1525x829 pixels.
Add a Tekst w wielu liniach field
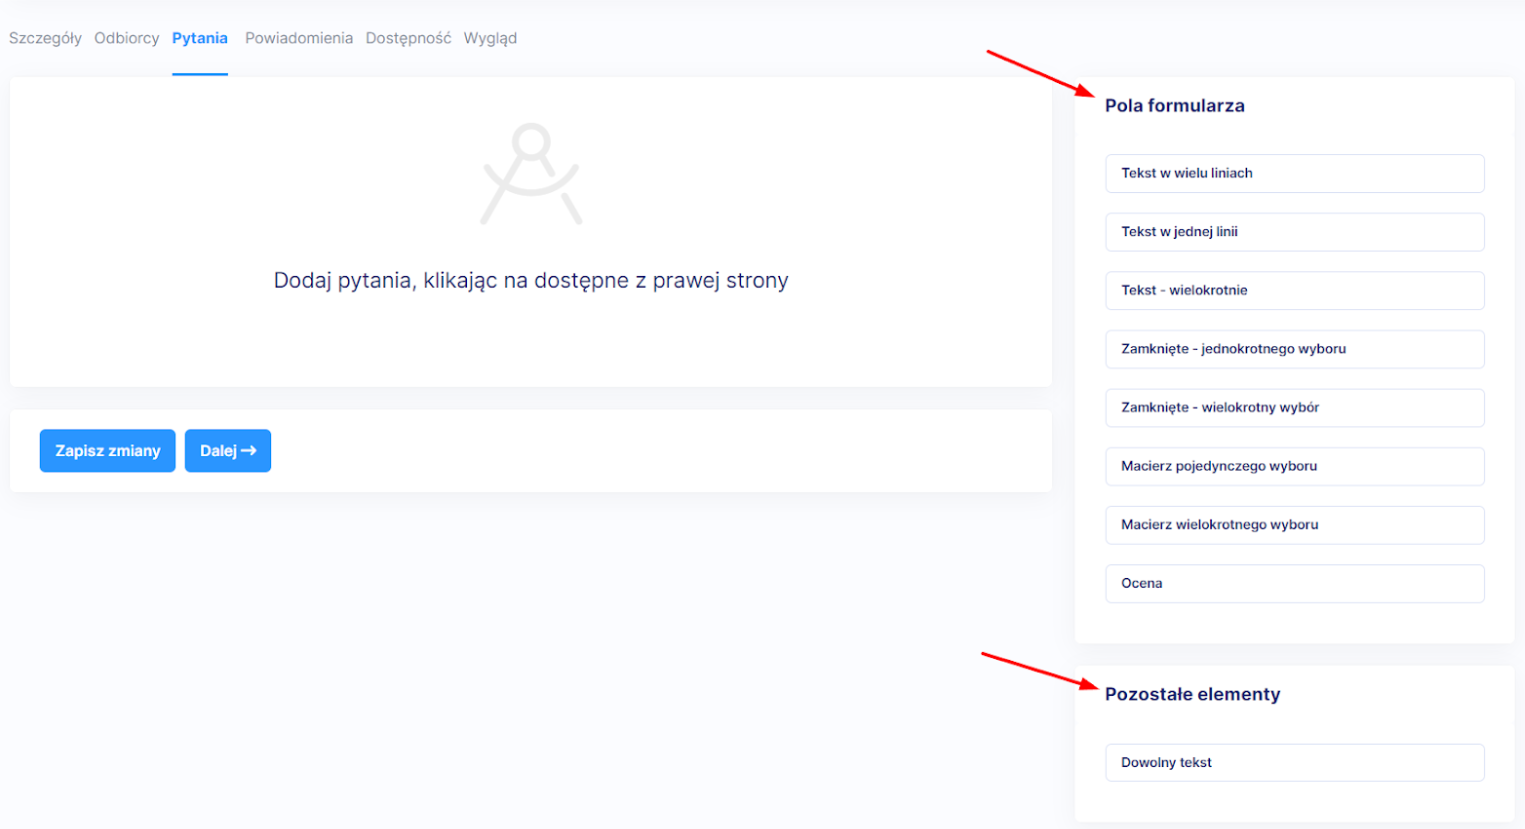pos(1294,173)
